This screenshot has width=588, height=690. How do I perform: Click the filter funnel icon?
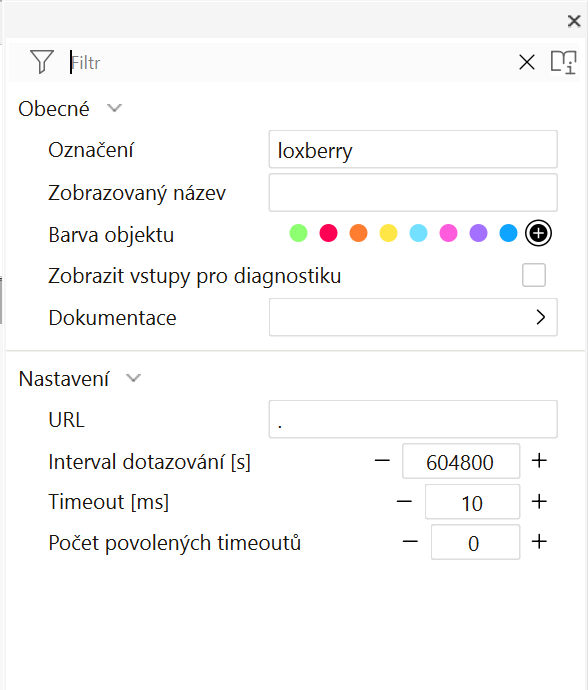coord(42,62)
